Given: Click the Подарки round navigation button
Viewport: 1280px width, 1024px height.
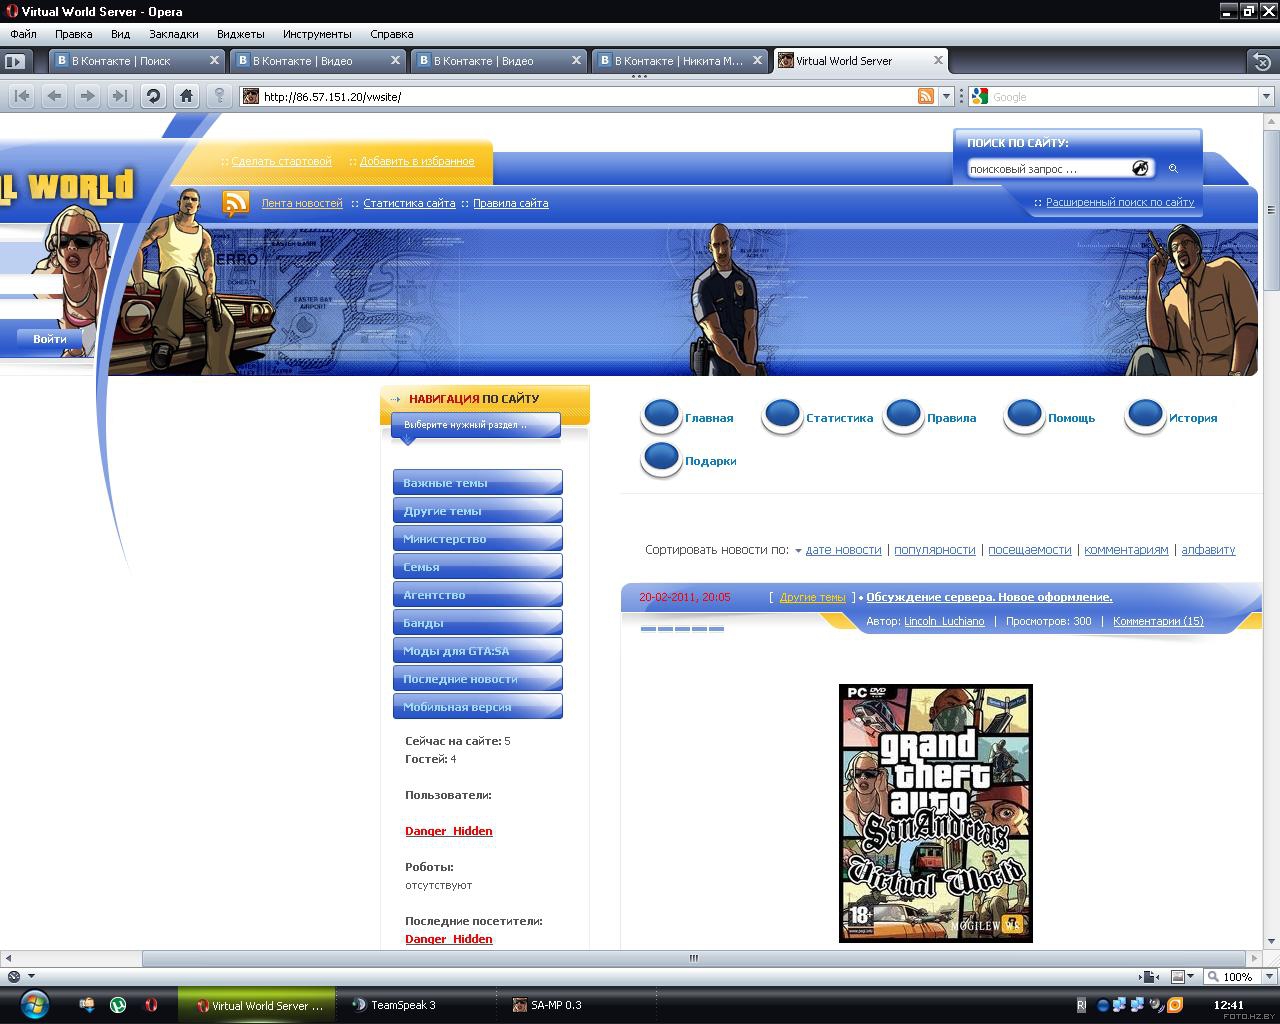Looking at the screenshot, I should coord(661,460).
